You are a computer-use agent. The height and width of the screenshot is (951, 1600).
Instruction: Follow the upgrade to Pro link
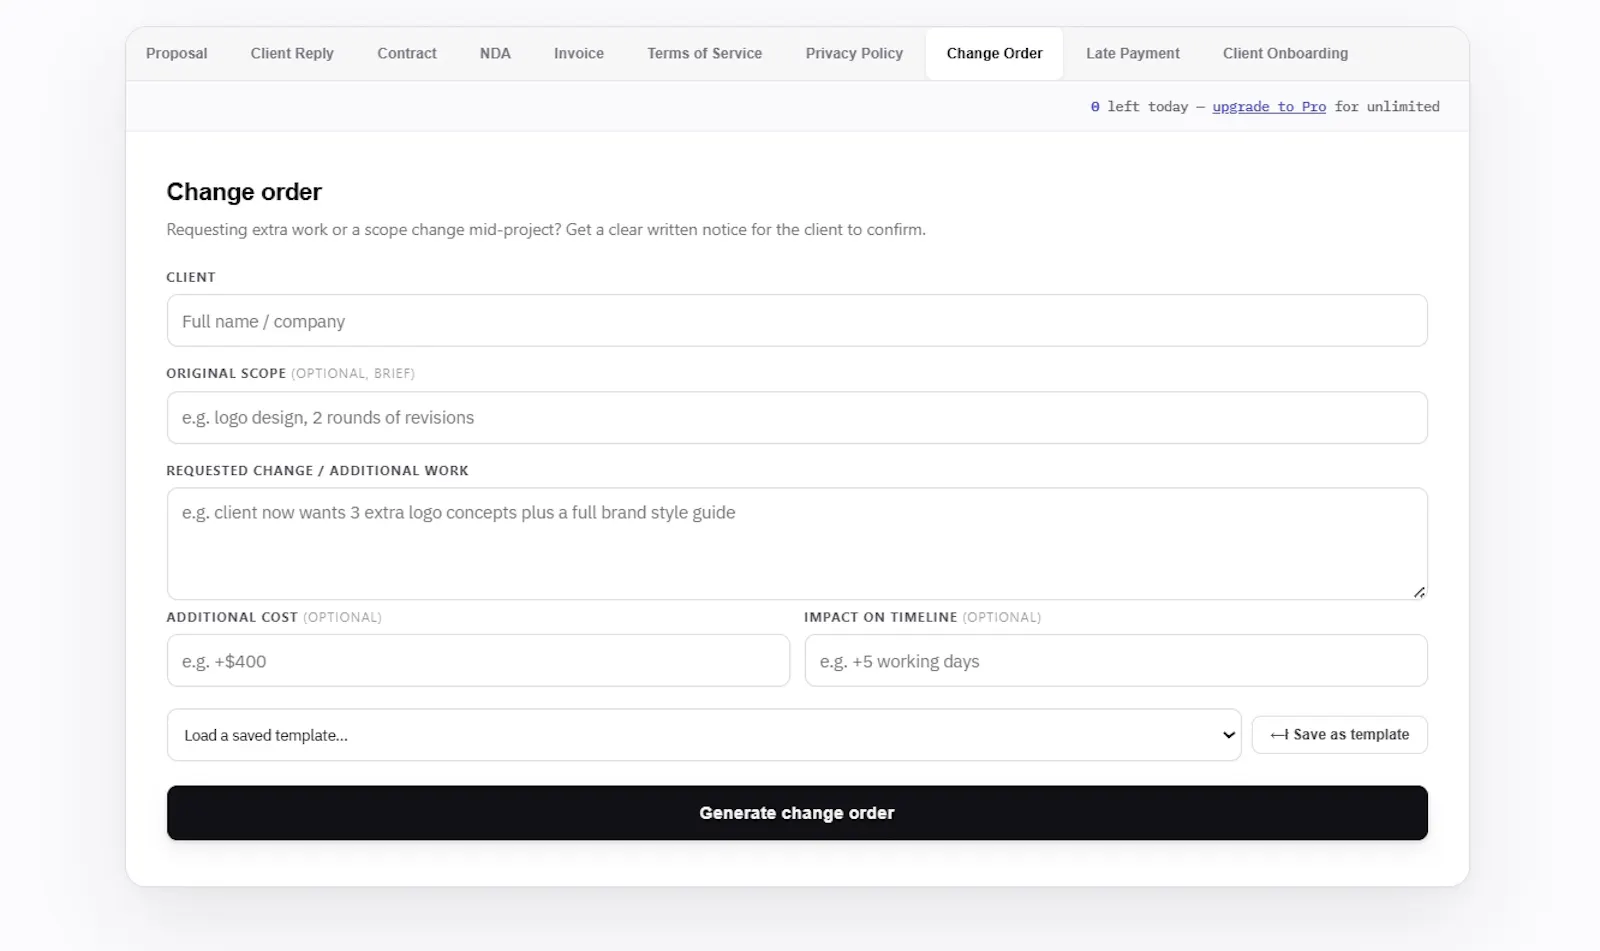click(x=1269, y=106)
